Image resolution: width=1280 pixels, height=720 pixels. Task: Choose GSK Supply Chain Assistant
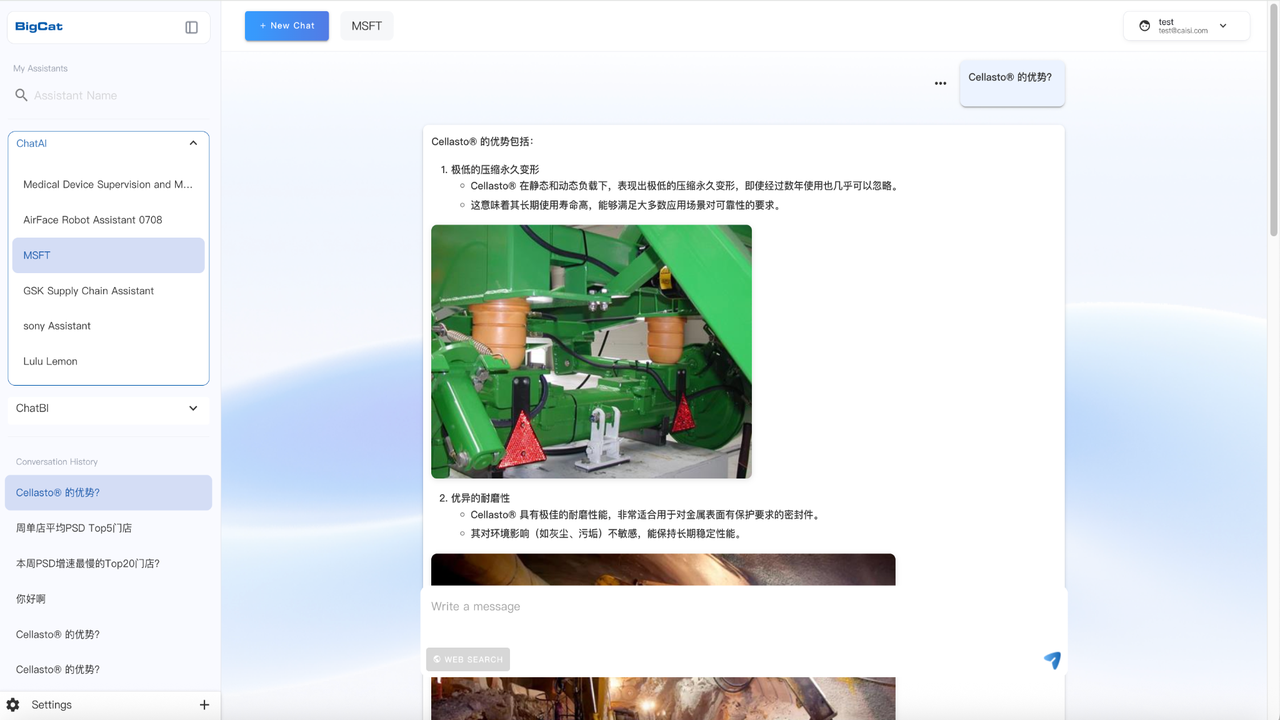pos(108,291)
